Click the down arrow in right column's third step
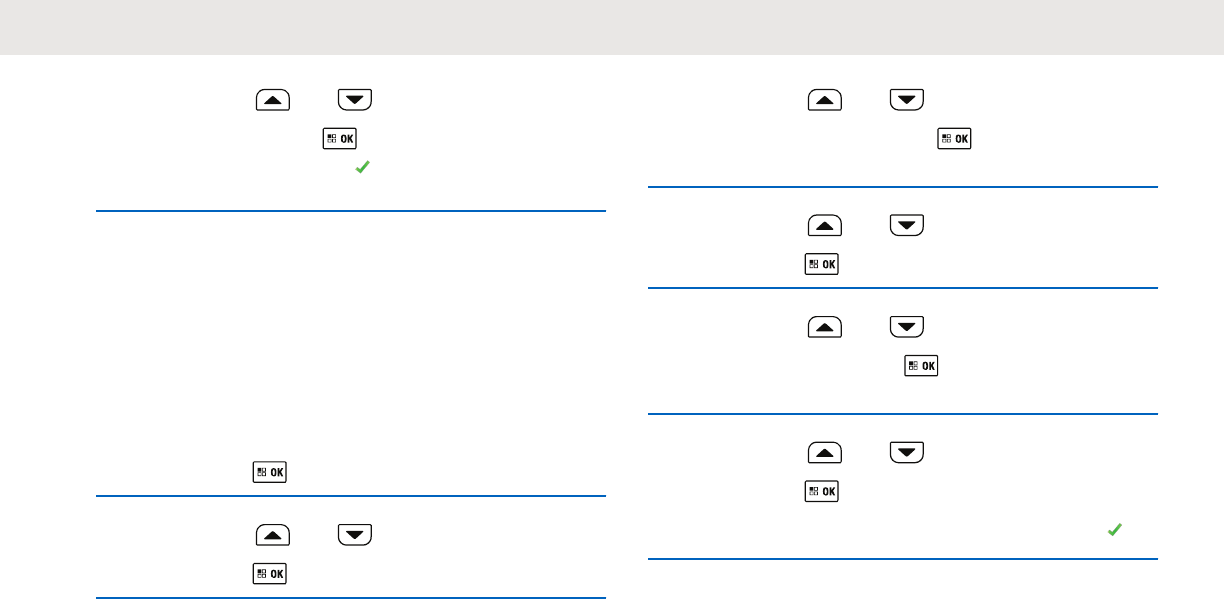Image resolution: width=1224 pixels, height=599 pixels. (907, 328)
